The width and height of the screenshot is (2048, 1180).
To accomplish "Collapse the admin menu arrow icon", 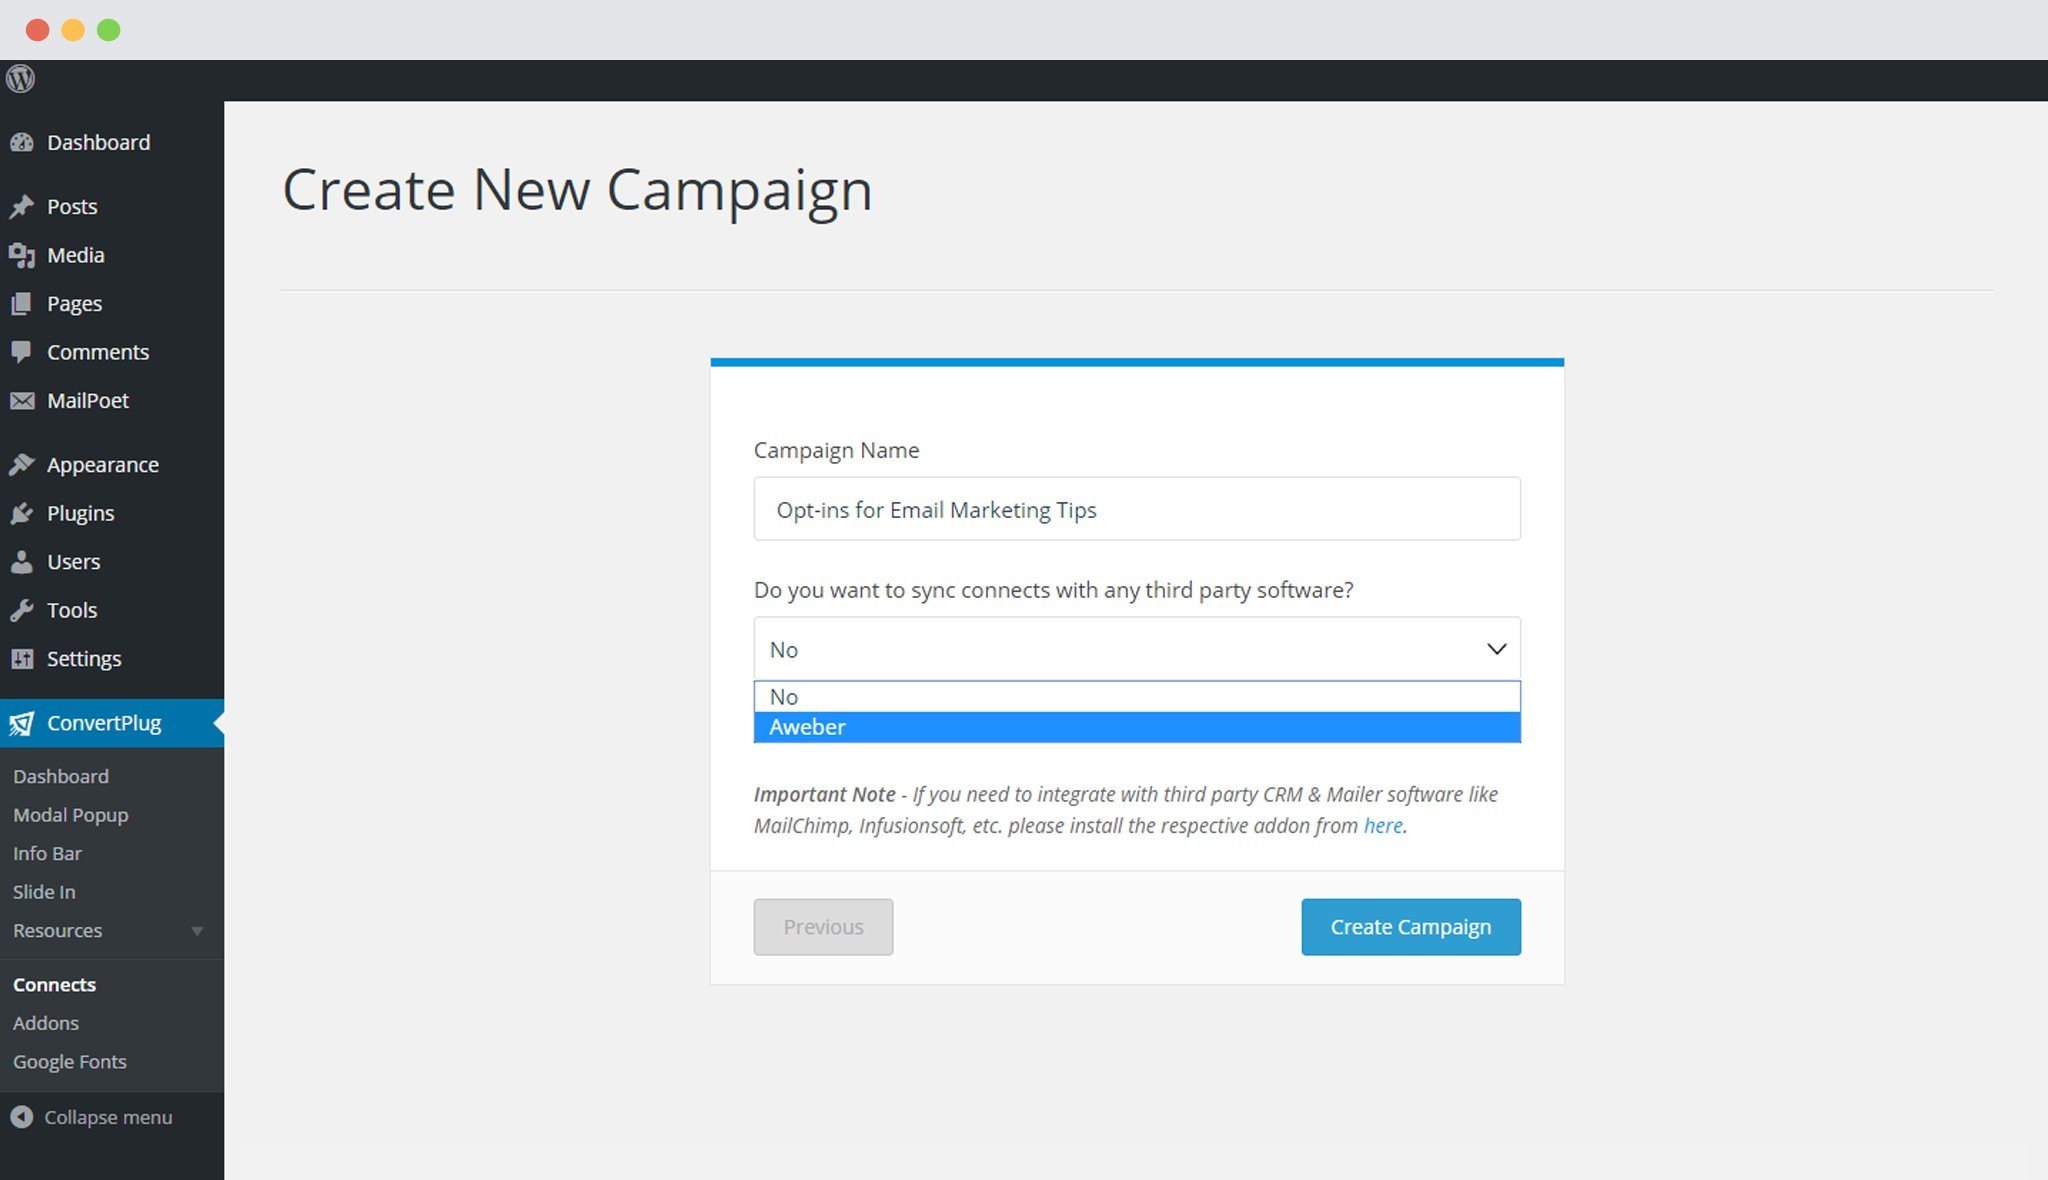I will coord(22,1117).
